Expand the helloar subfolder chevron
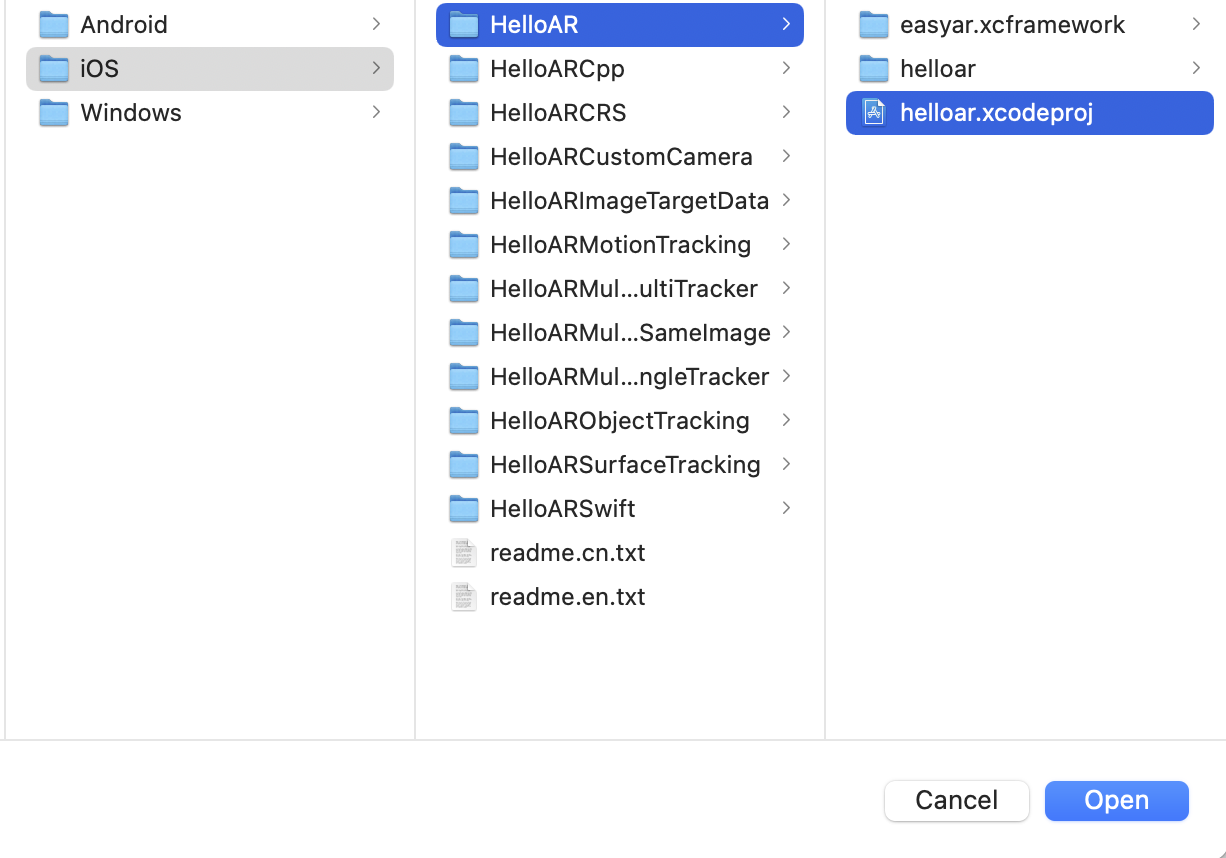The image size is (1226, 858). [x=1196, y=68]
